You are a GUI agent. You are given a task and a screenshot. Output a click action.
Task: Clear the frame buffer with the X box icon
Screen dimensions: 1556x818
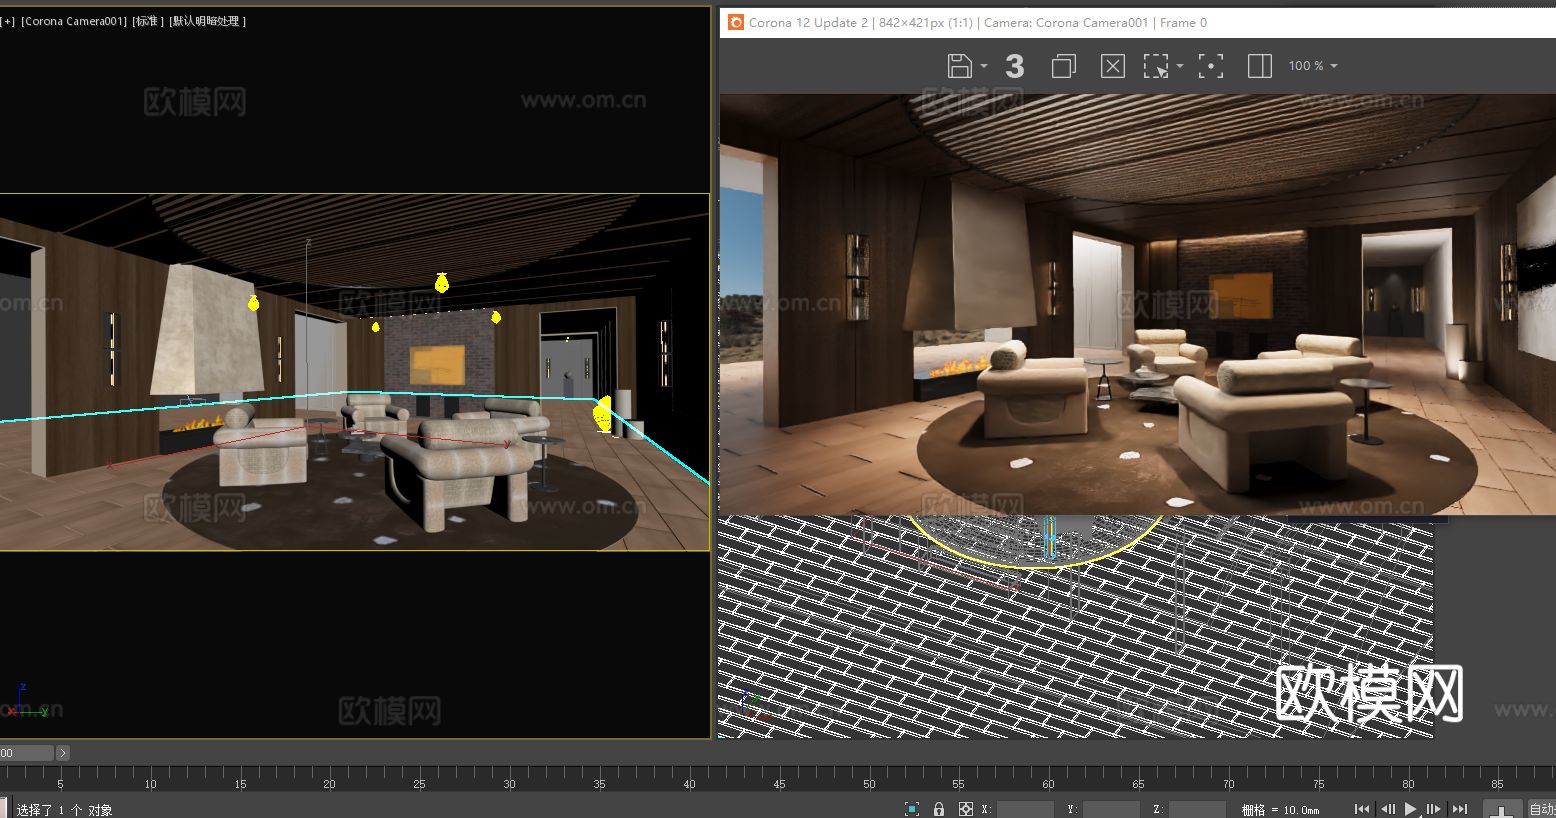point(1112,66)
